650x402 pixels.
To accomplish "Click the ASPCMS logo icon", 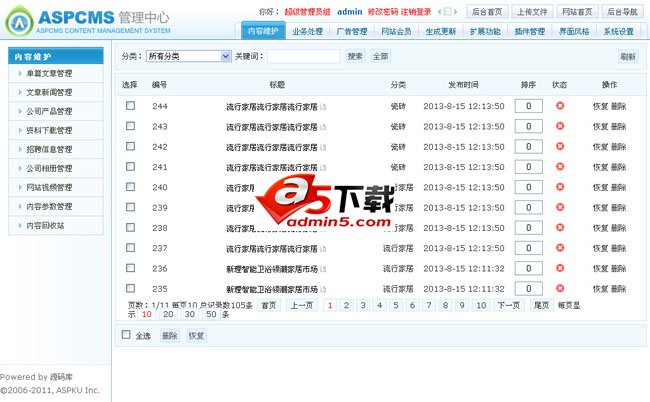I will pos(19,21).
